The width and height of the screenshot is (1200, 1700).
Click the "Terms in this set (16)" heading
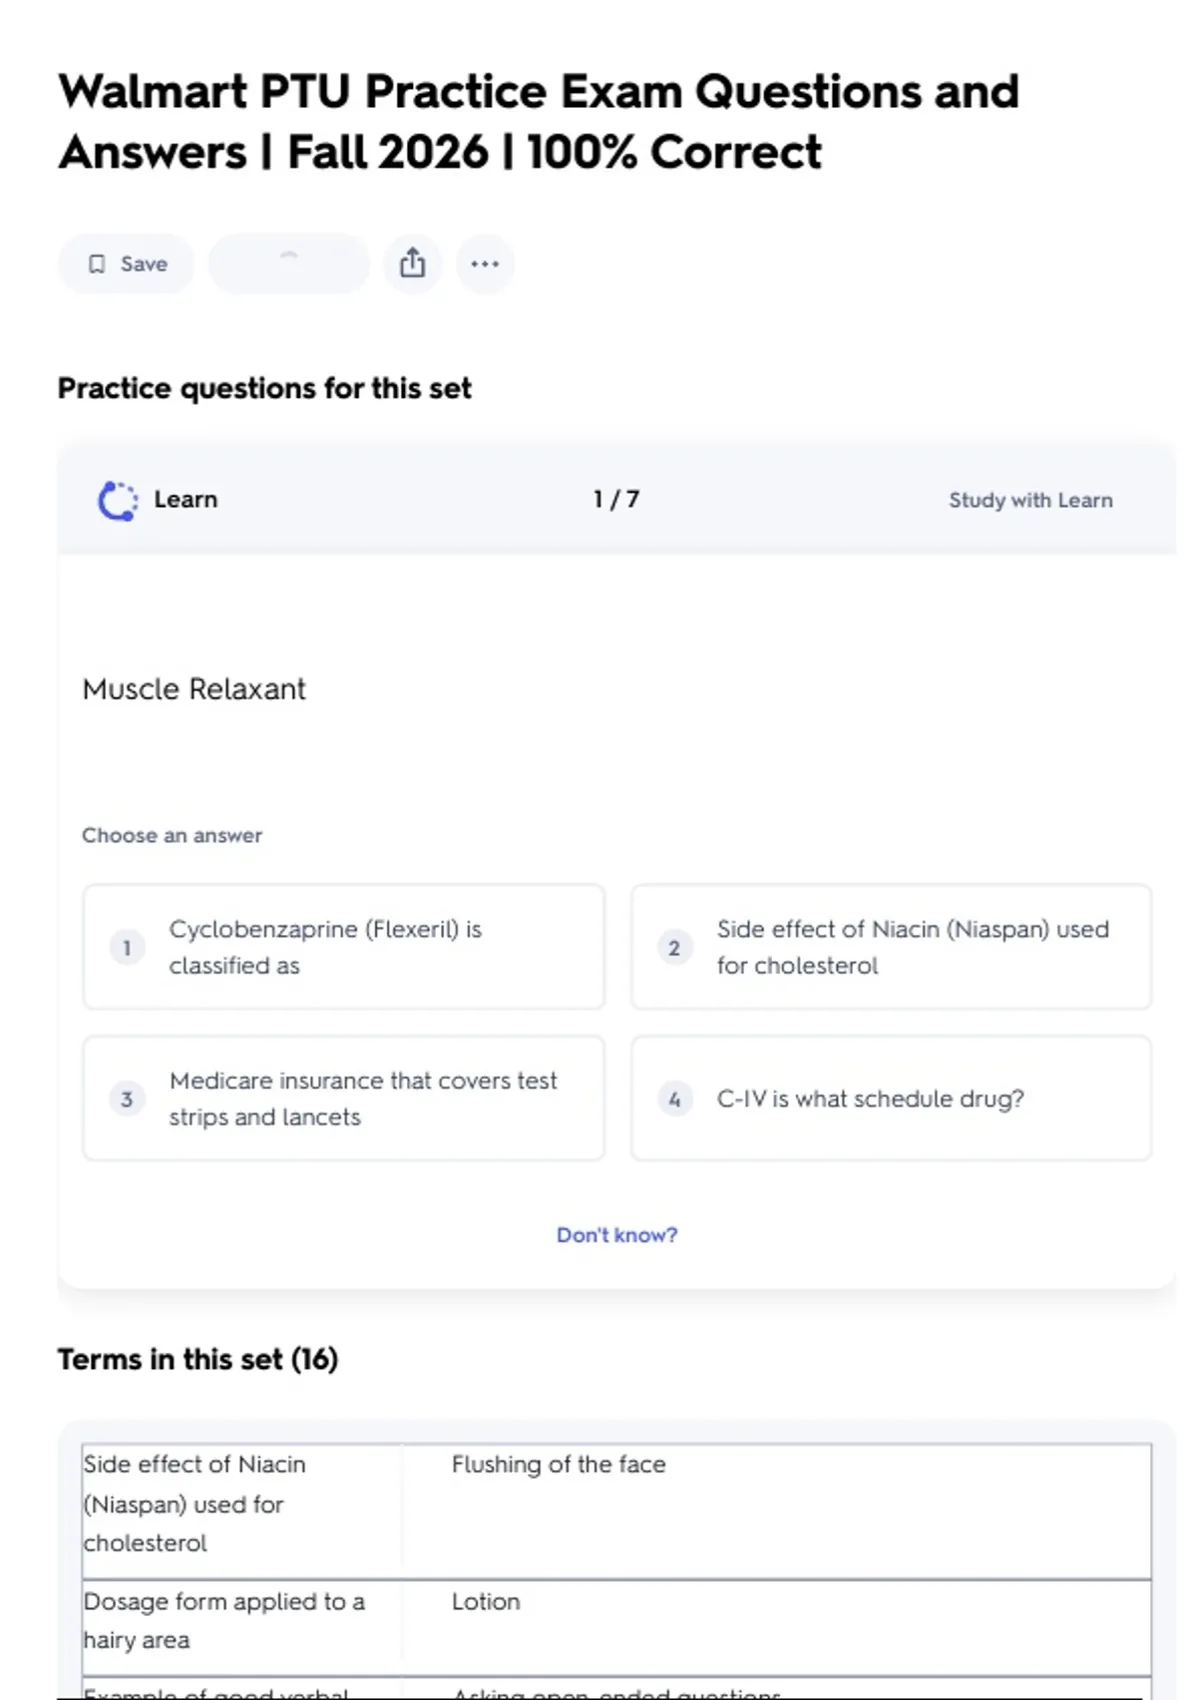[x=198, y=1359]
